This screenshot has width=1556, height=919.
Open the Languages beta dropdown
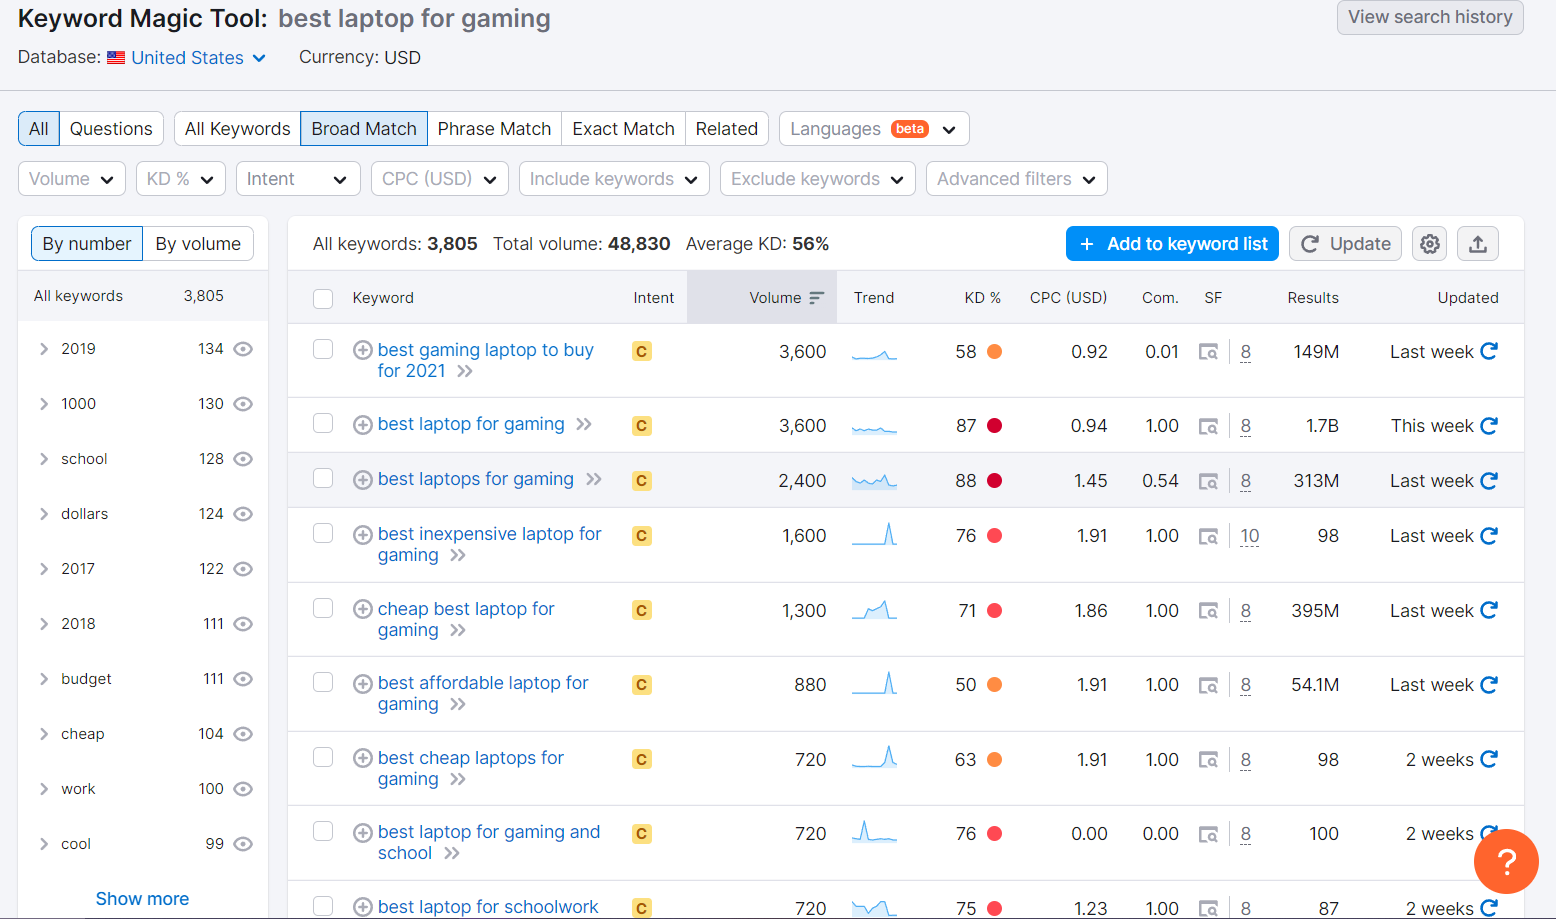pyautogui.click(x=874, y=129)
